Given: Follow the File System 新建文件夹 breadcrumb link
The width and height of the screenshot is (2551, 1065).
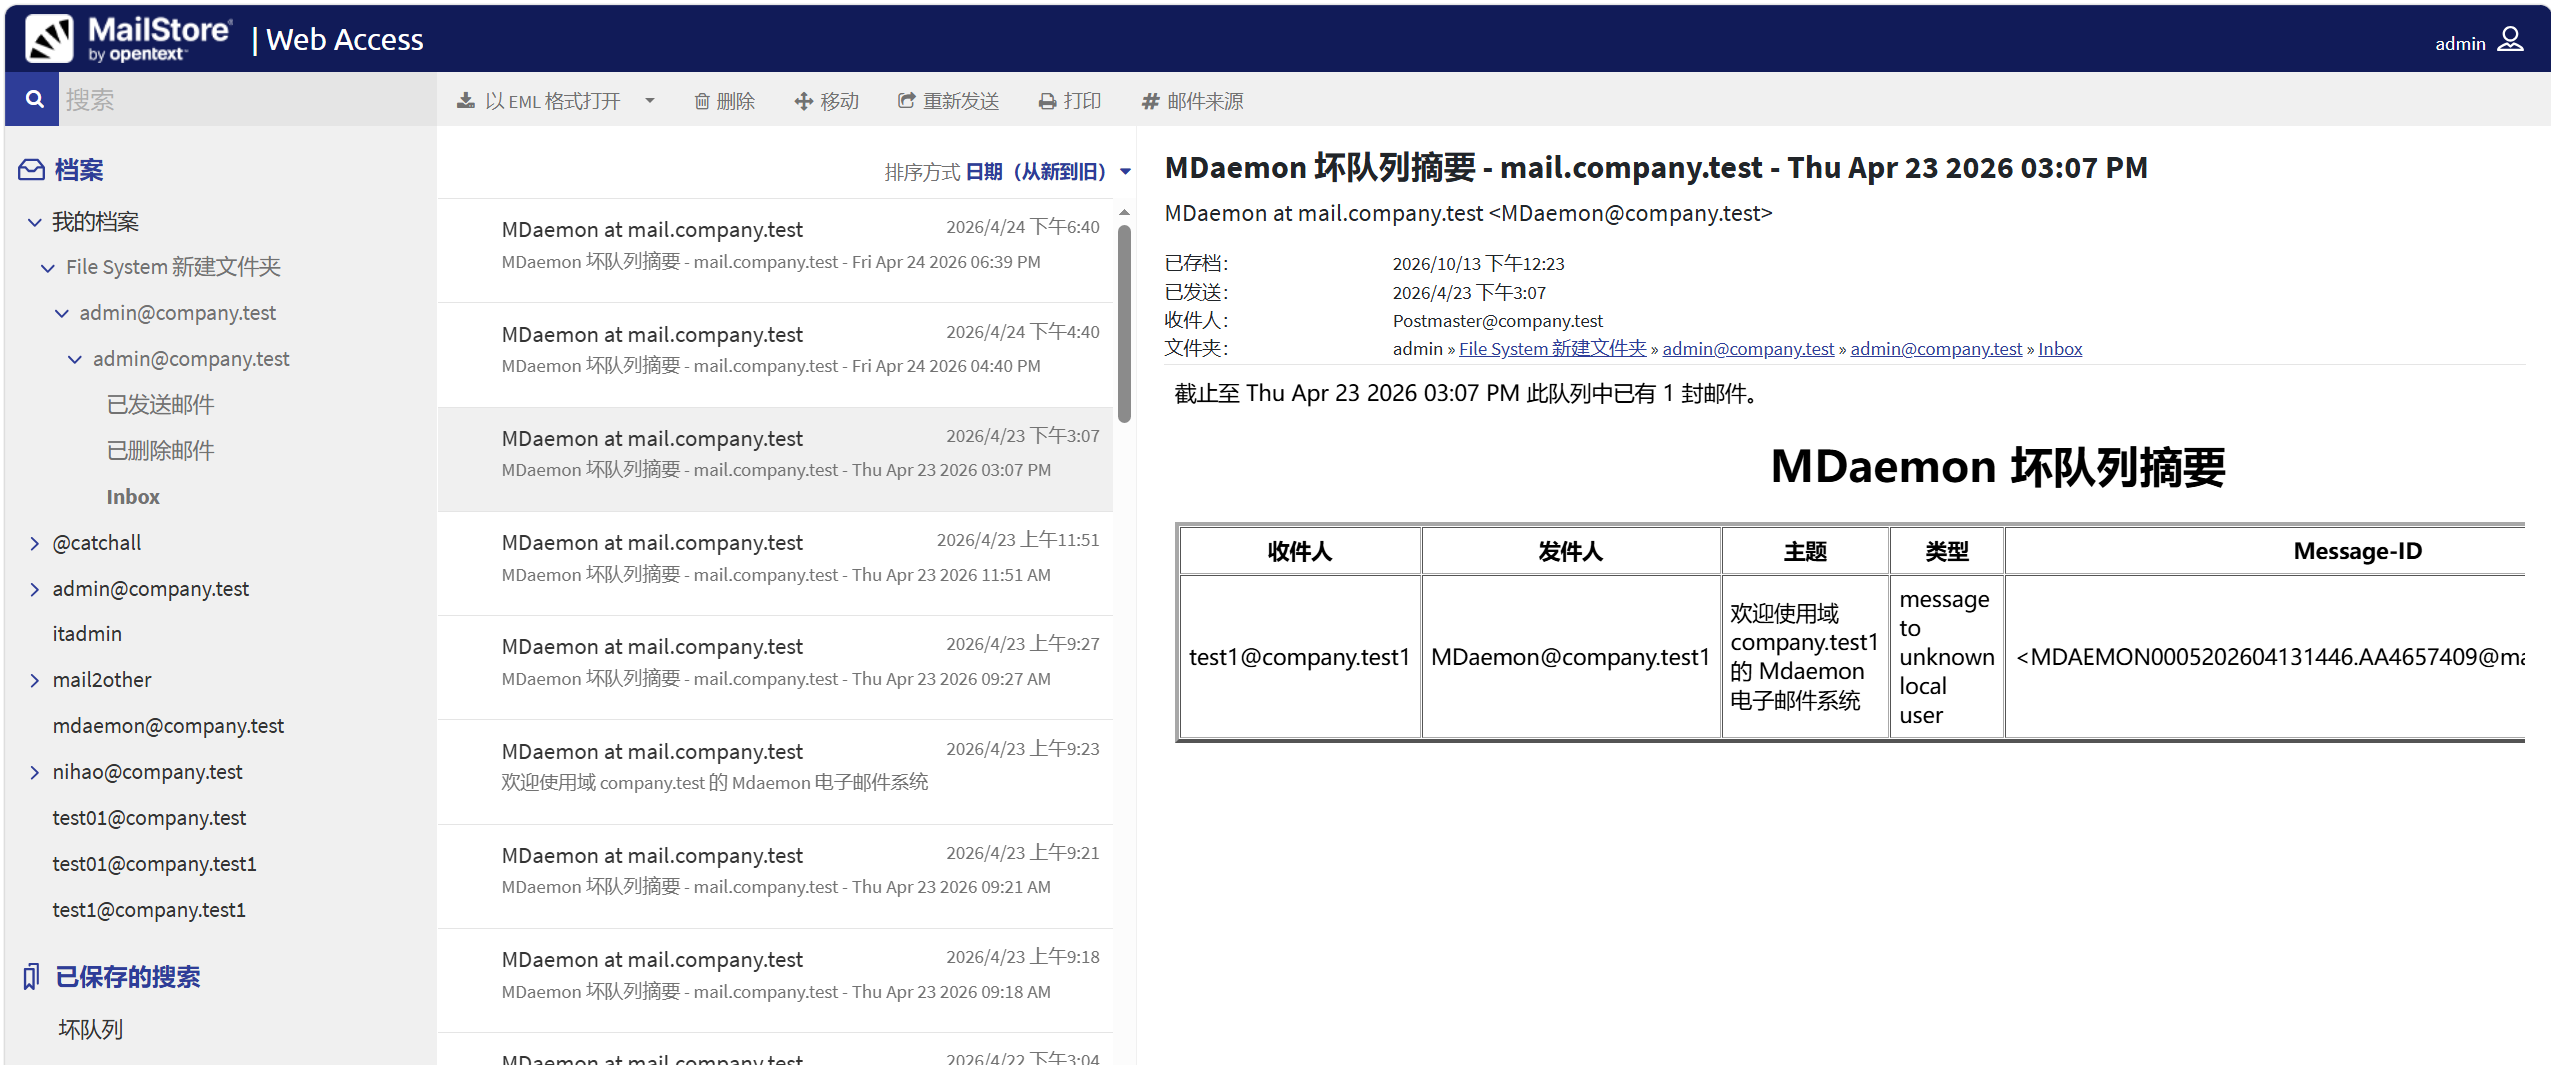Looking at the screenshot, I should tap(1552, 349).
